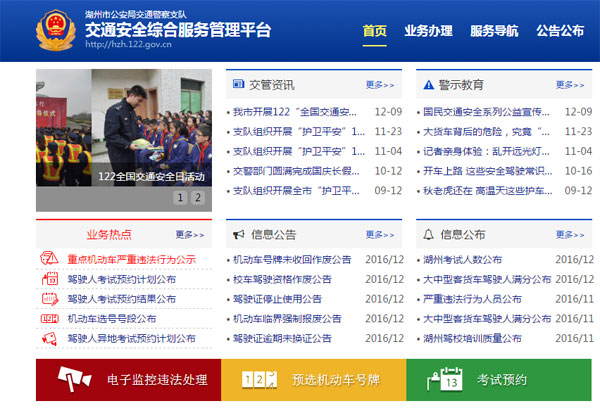Open 更多>> in 信息公布 section
Viewport: 600px width, 413px height.
click(x=570, y=234)
